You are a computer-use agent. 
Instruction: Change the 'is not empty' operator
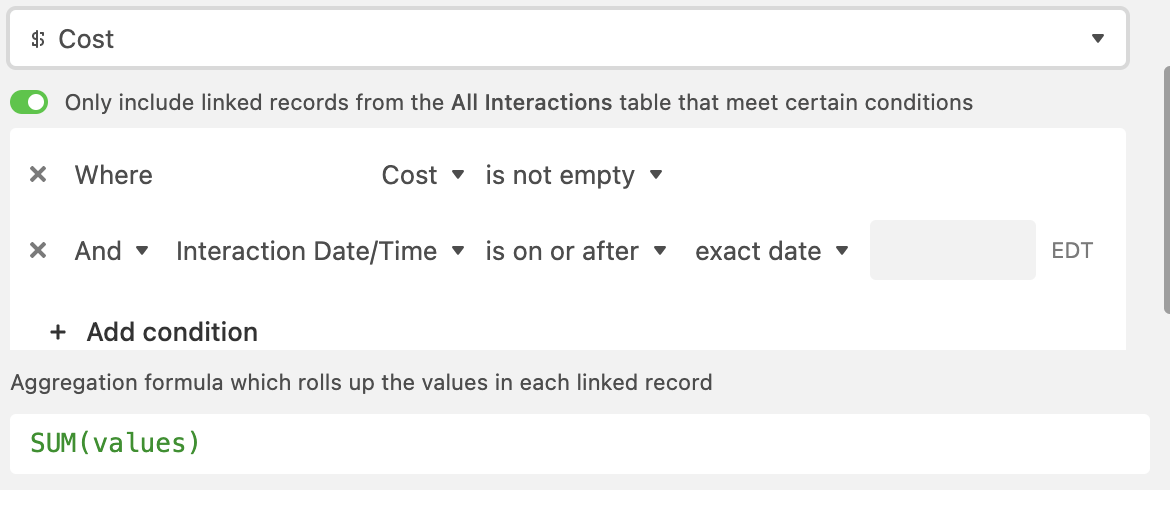(574, 175)
